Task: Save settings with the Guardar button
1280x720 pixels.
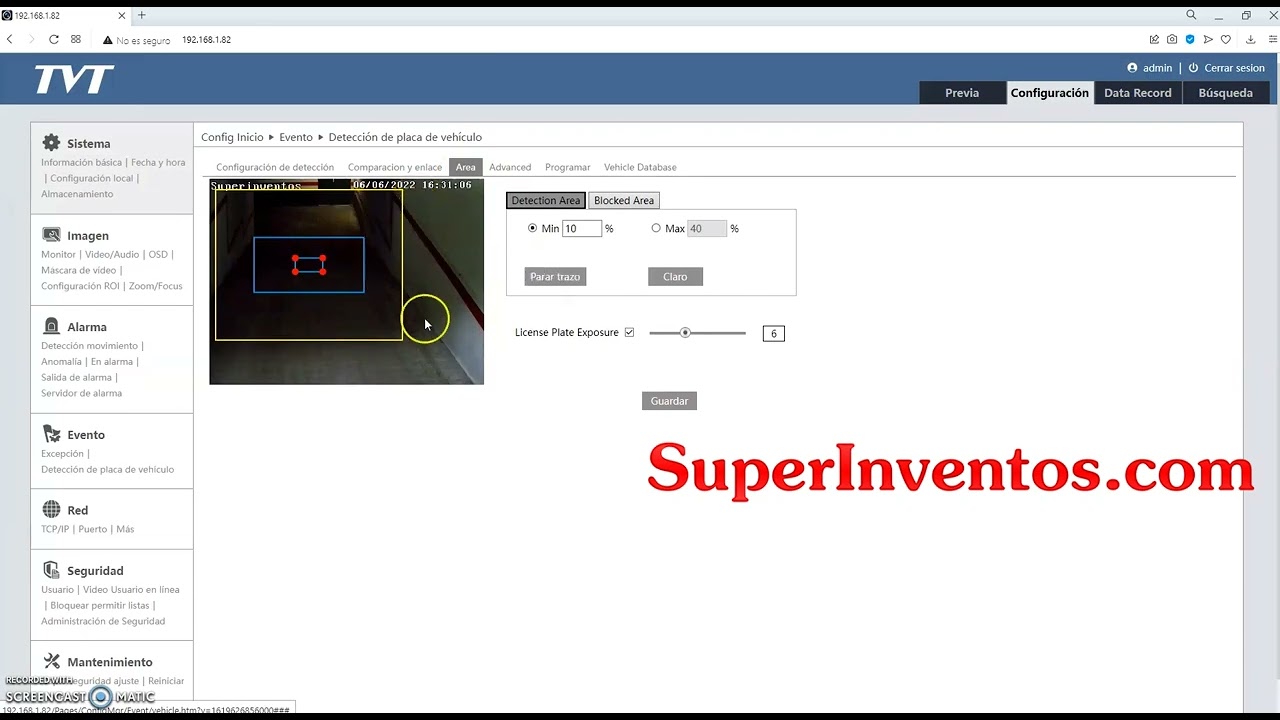Action: point(669,401)
